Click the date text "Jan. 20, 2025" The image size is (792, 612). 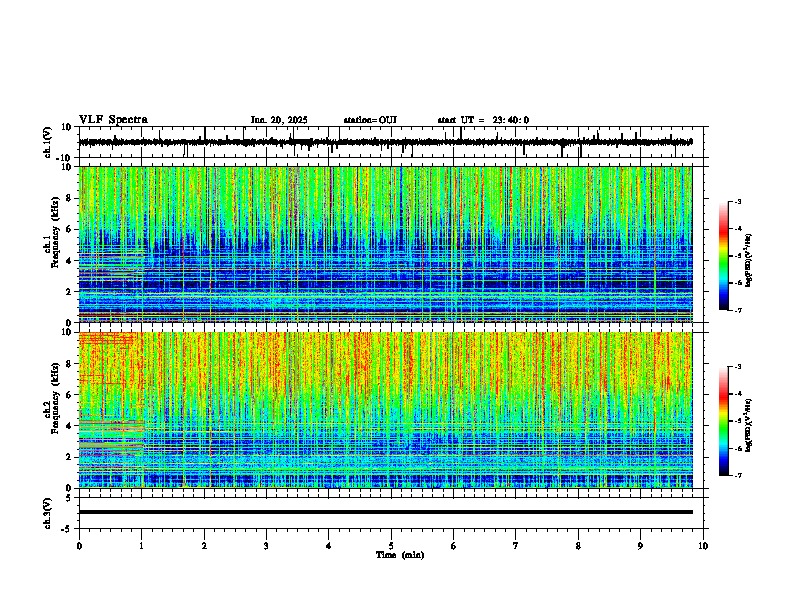pyautogui.click(x=279, y=120)
